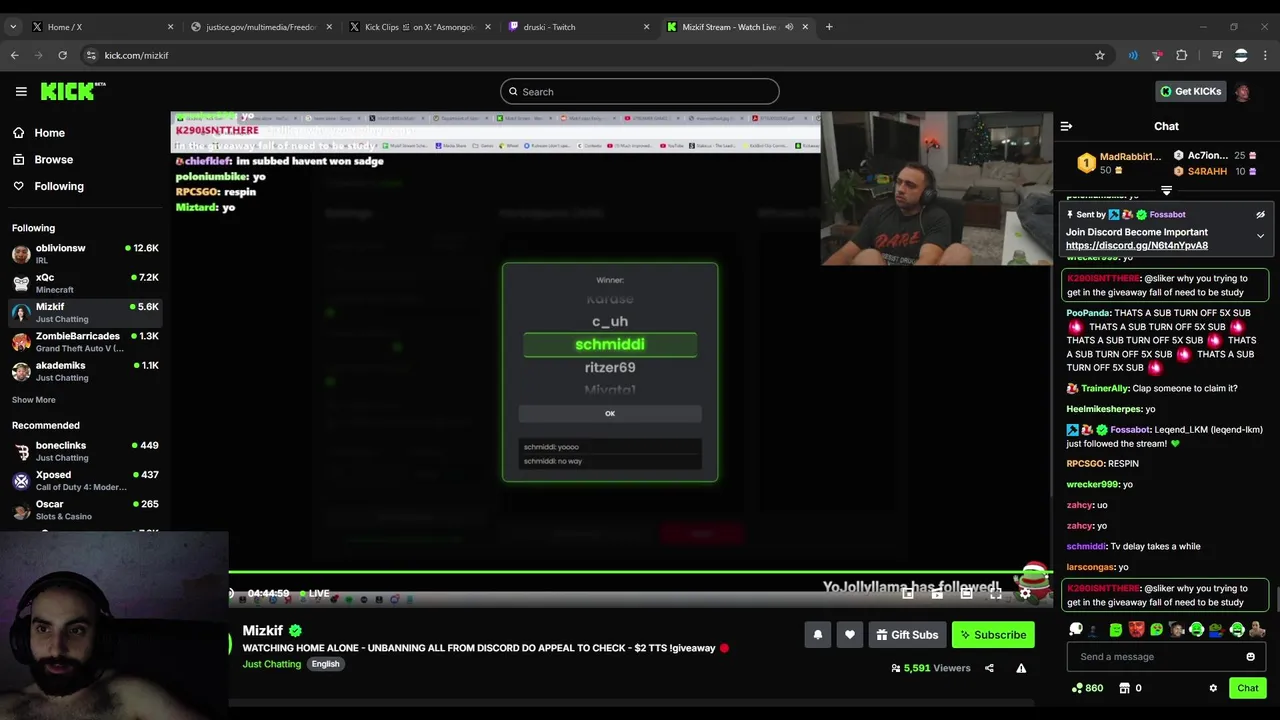Report the stream with the warning icon
Viewport: 1280px width, 720px height.
[1021, 668]
